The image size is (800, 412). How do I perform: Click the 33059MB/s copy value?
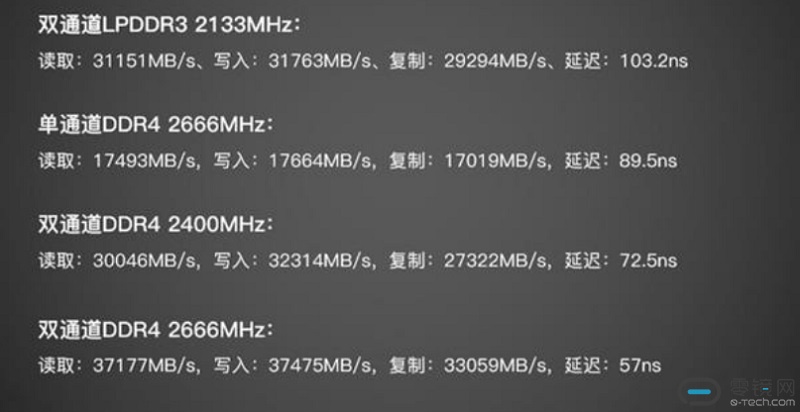495,366
